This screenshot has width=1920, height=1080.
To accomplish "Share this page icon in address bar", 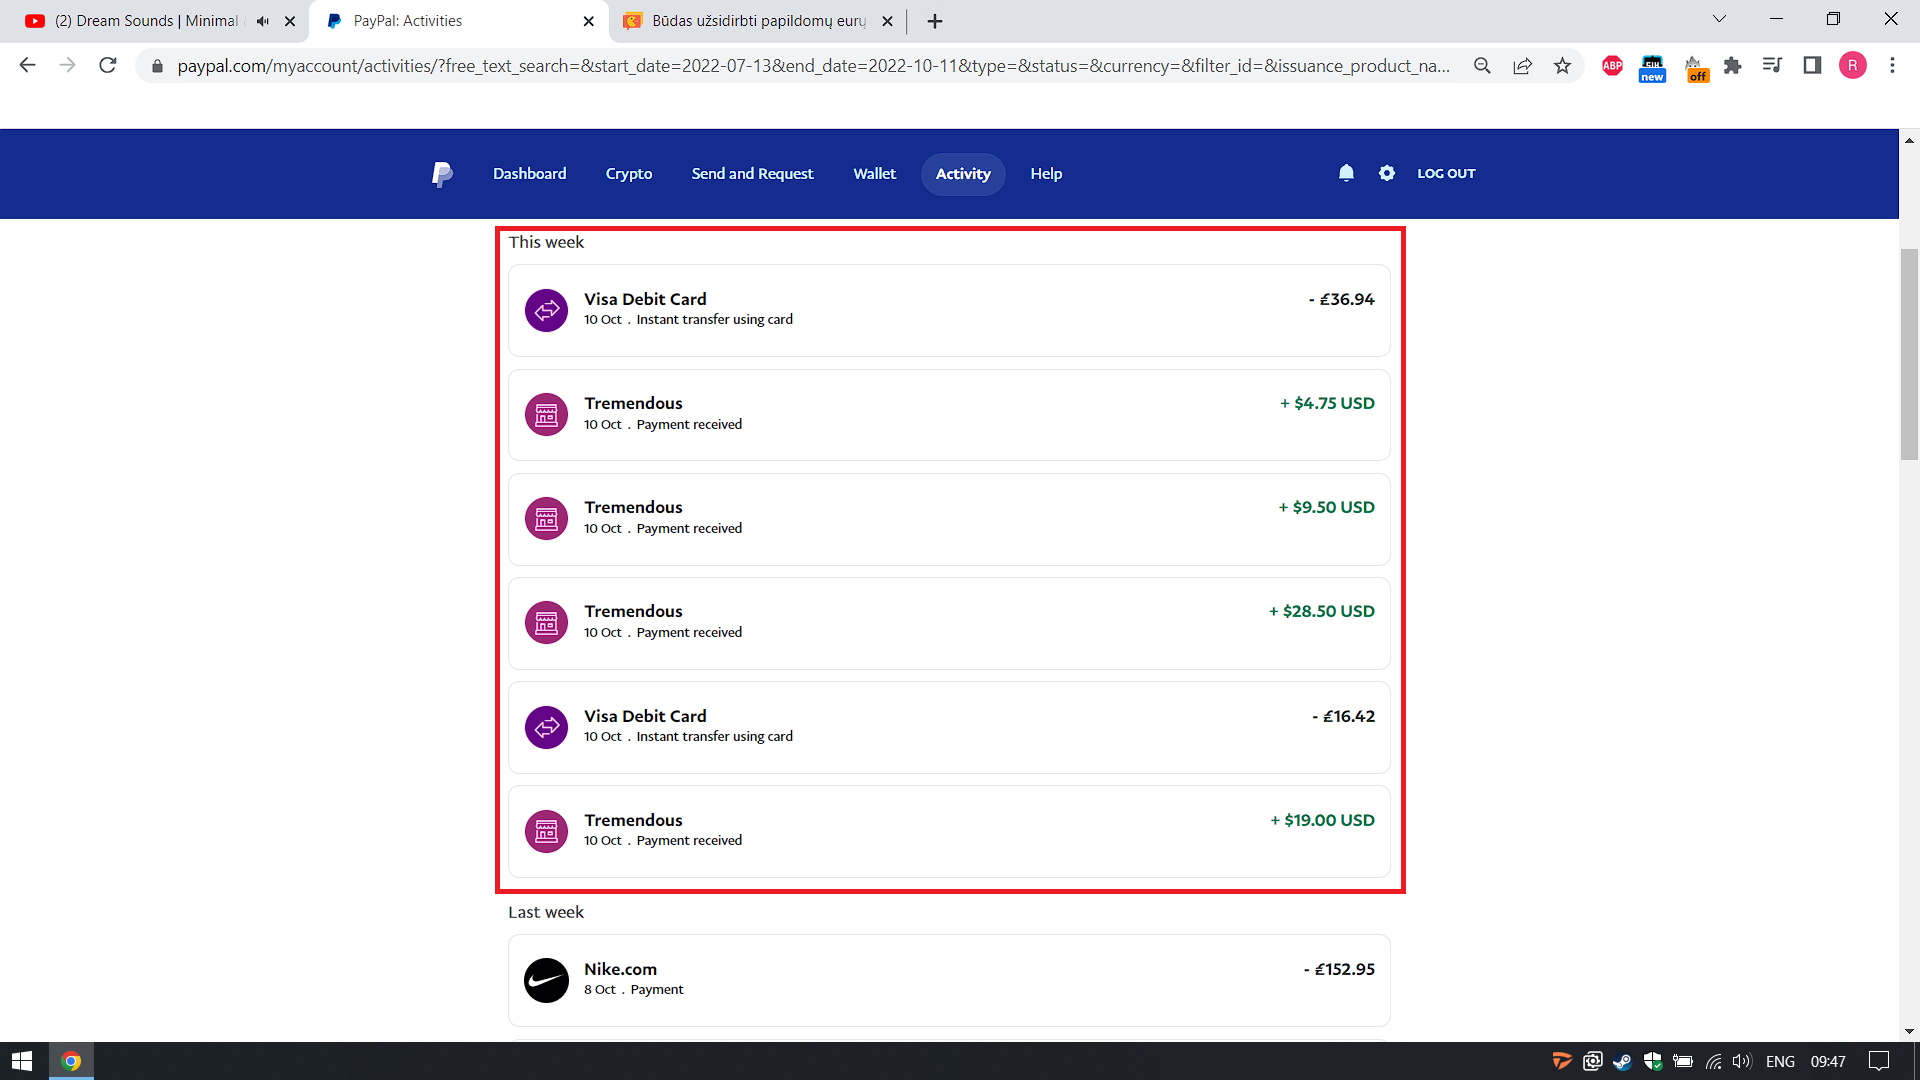I will pyautogui.click(x=1522, y=66).
